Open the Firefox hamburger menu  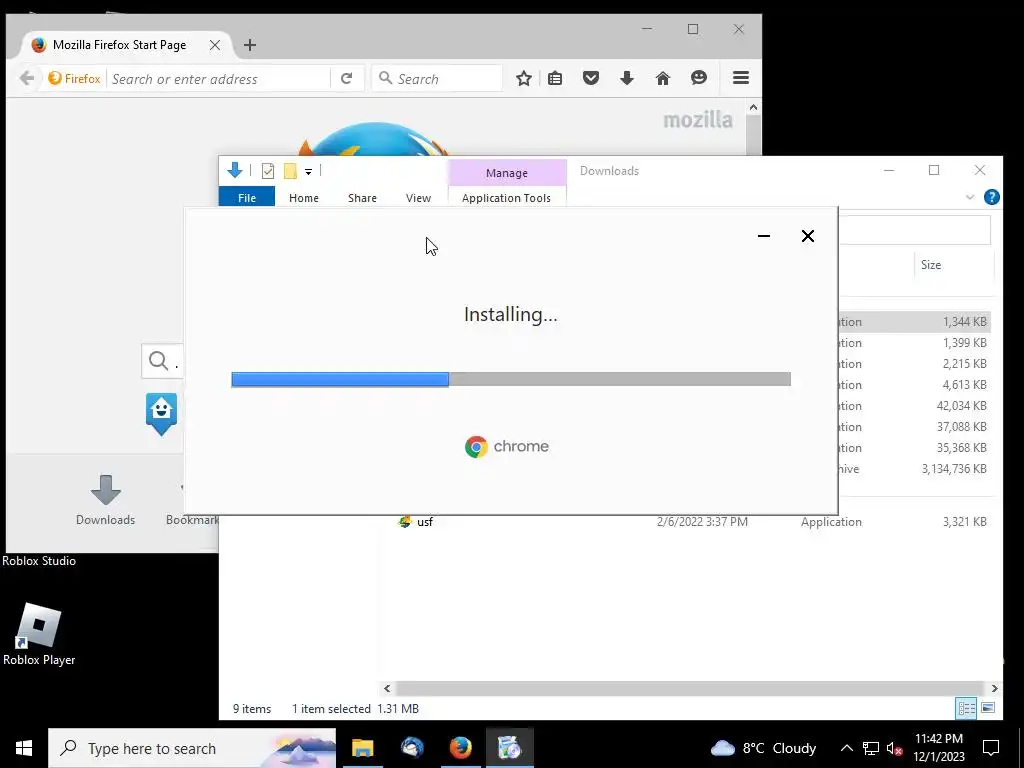(x=741, y=78)
